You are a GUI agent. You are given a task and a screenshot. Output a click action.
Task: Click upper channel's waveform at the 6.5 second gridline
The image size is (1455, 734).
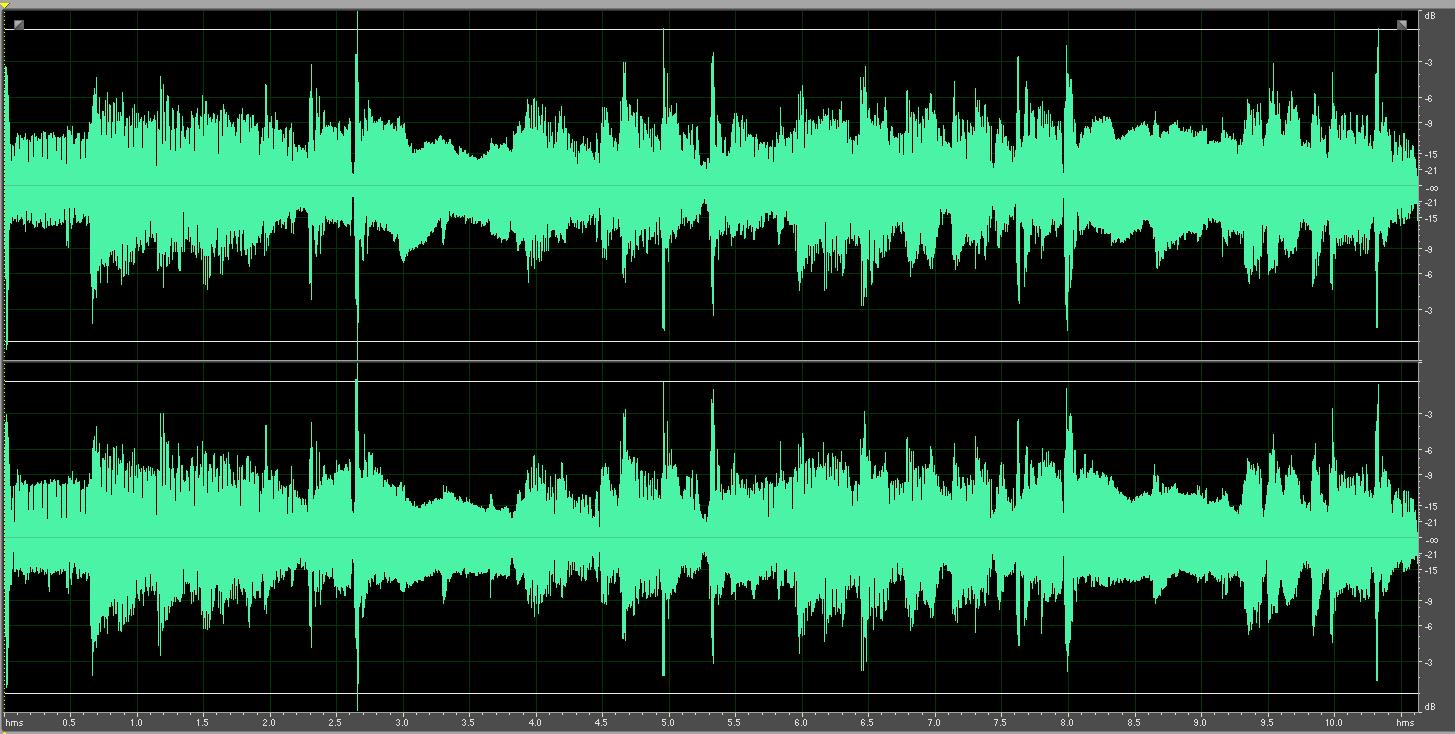(867, 186)
